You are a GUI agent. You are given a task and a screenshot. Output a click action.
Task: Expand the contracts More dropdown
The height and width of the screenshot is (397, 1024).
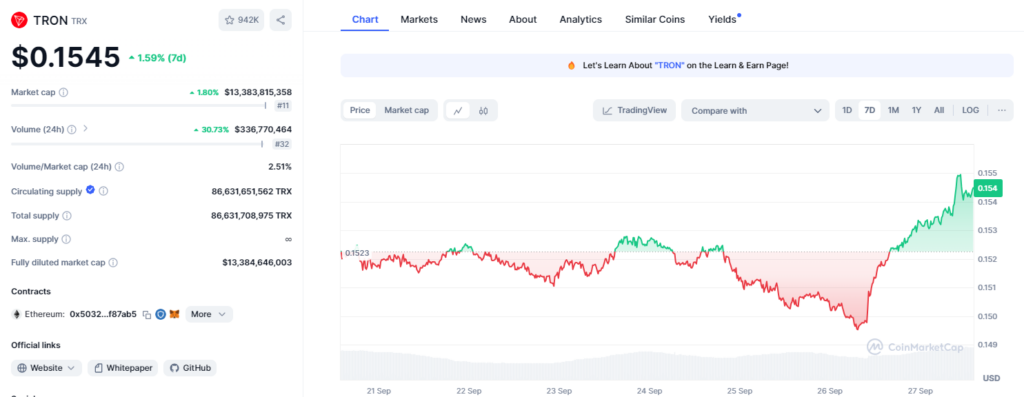(209, 314)
